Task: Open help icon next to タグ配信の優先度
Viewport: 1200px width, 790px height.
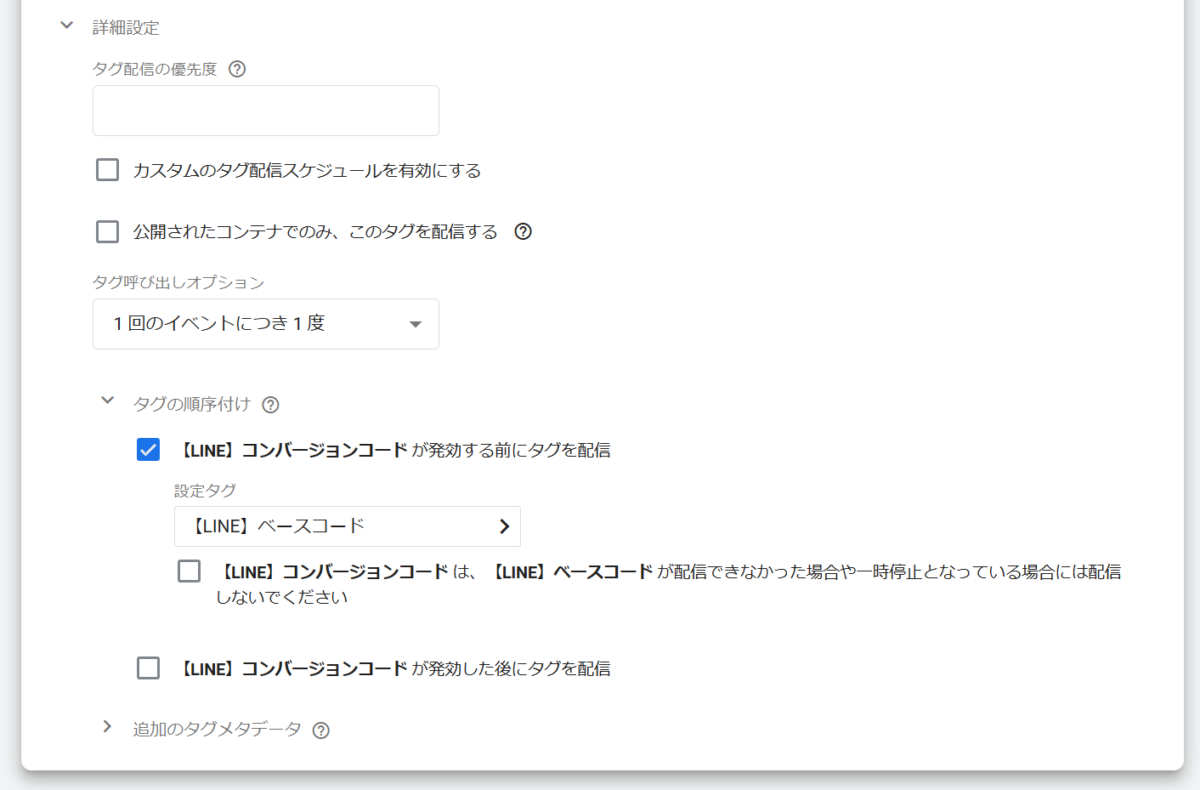Action: (237, 70)
